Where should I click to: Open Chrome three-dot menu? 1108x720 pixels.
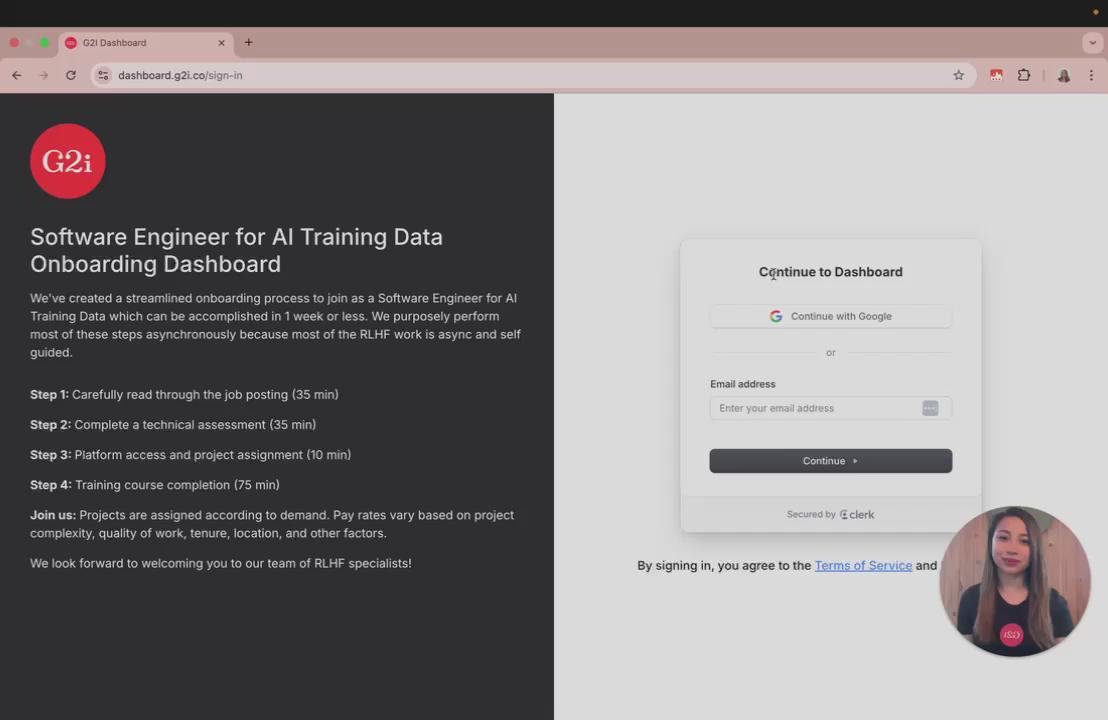coord(1091,75)
